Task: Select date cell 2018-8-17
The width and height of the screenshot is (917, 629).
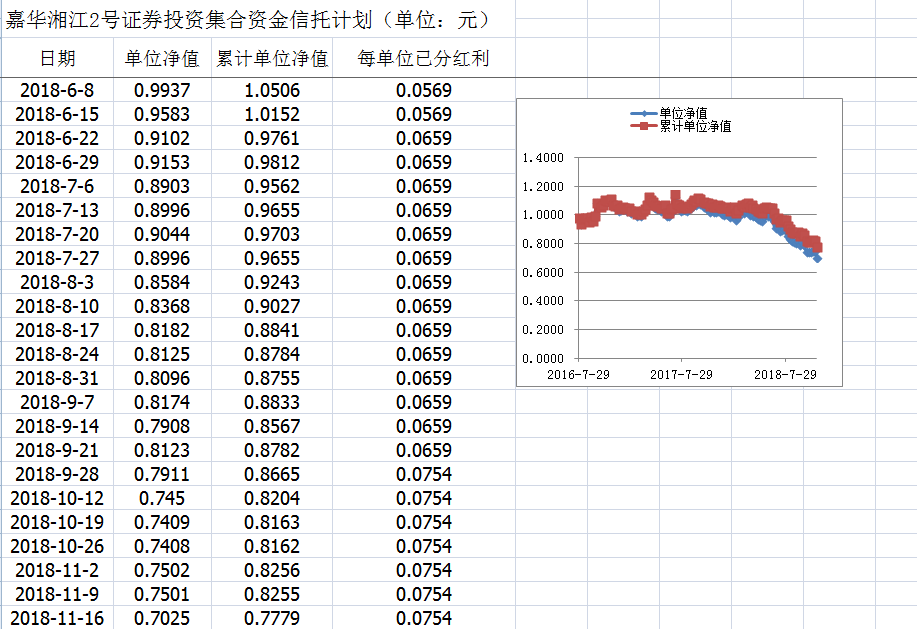Action: [57, 330]
